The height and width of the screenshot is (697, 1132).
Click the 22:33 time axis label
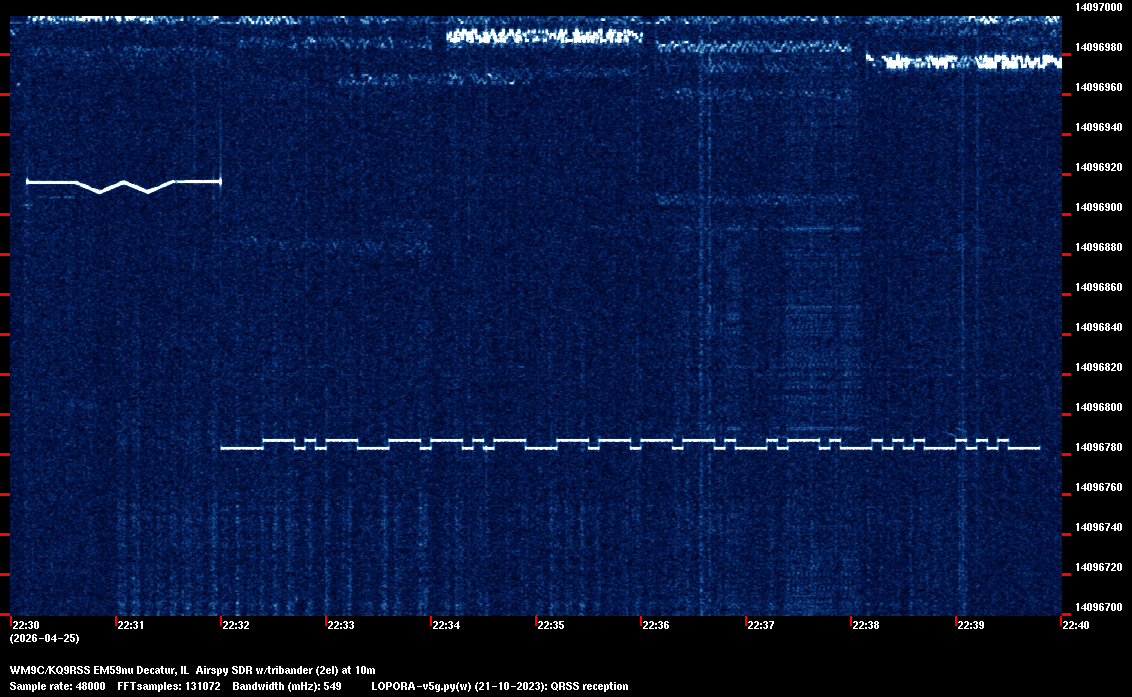pos(340,625)
